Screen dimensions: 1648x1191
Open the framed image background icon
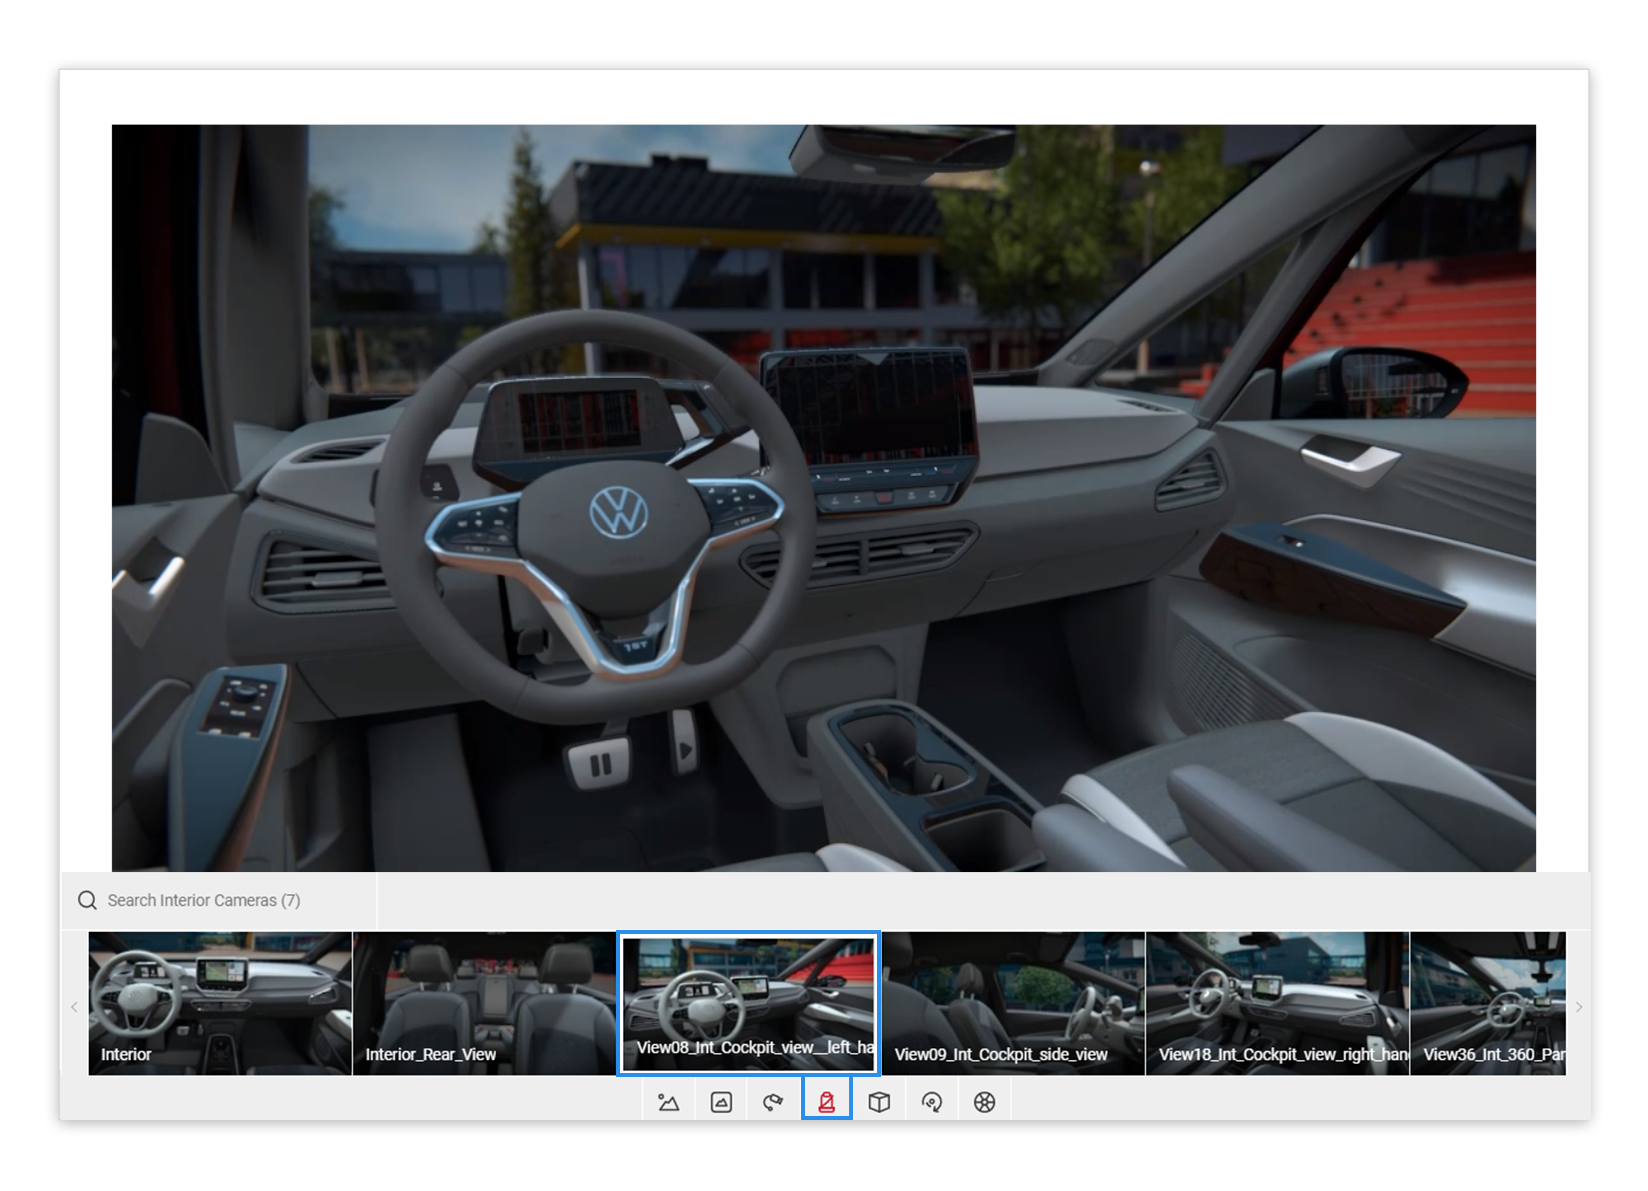721,1102
